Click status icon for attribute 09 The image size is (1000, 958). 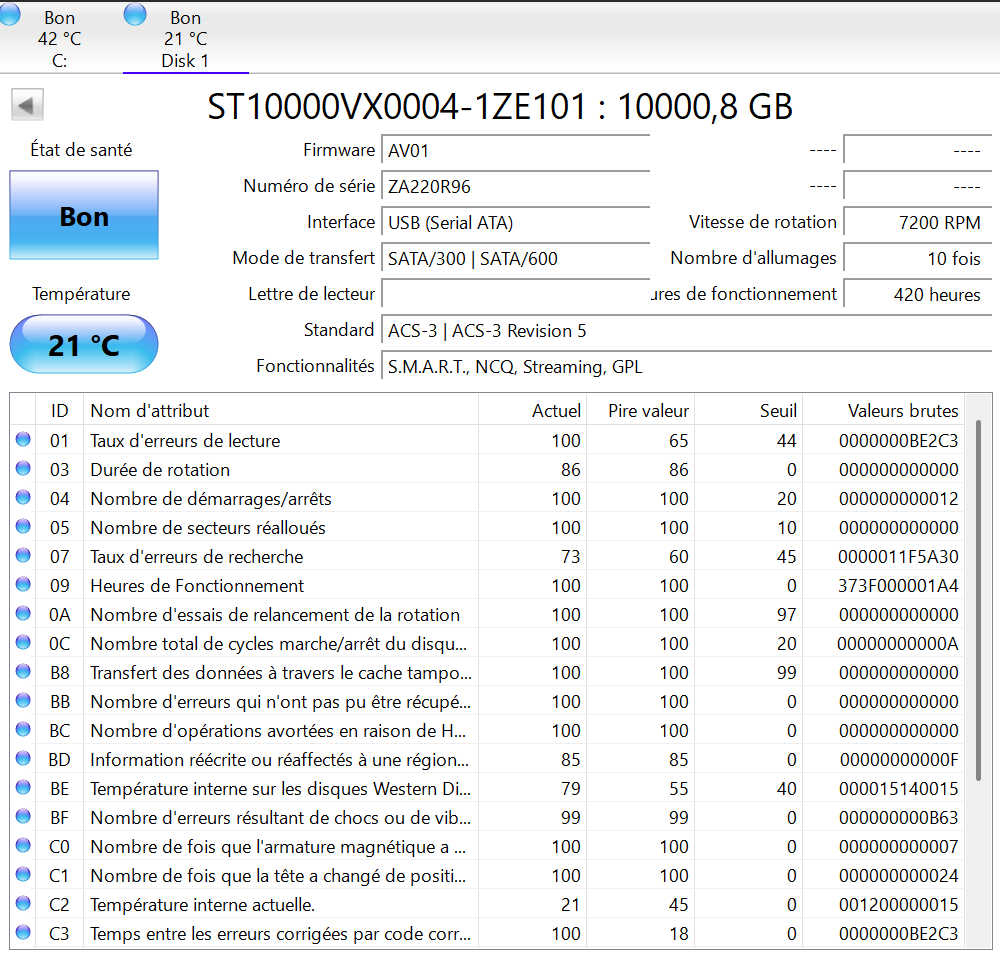(x=23, y=585)
